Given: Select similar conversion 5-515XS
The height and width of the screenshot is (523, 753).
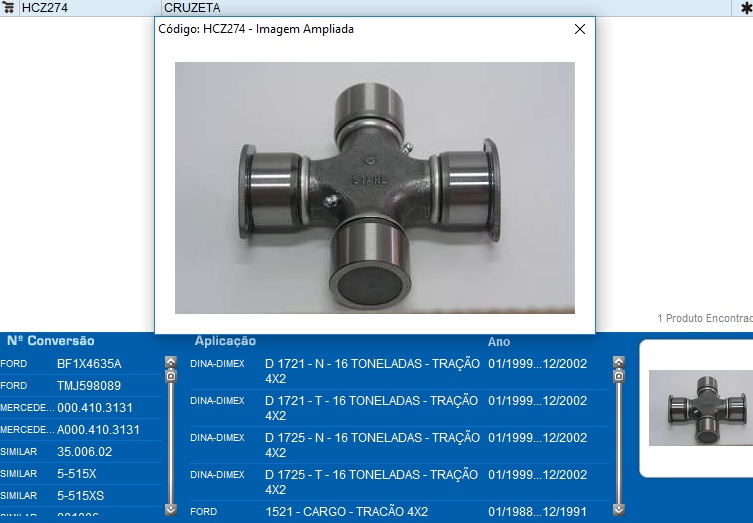Looking at the screenshot, I should [80, 496].
